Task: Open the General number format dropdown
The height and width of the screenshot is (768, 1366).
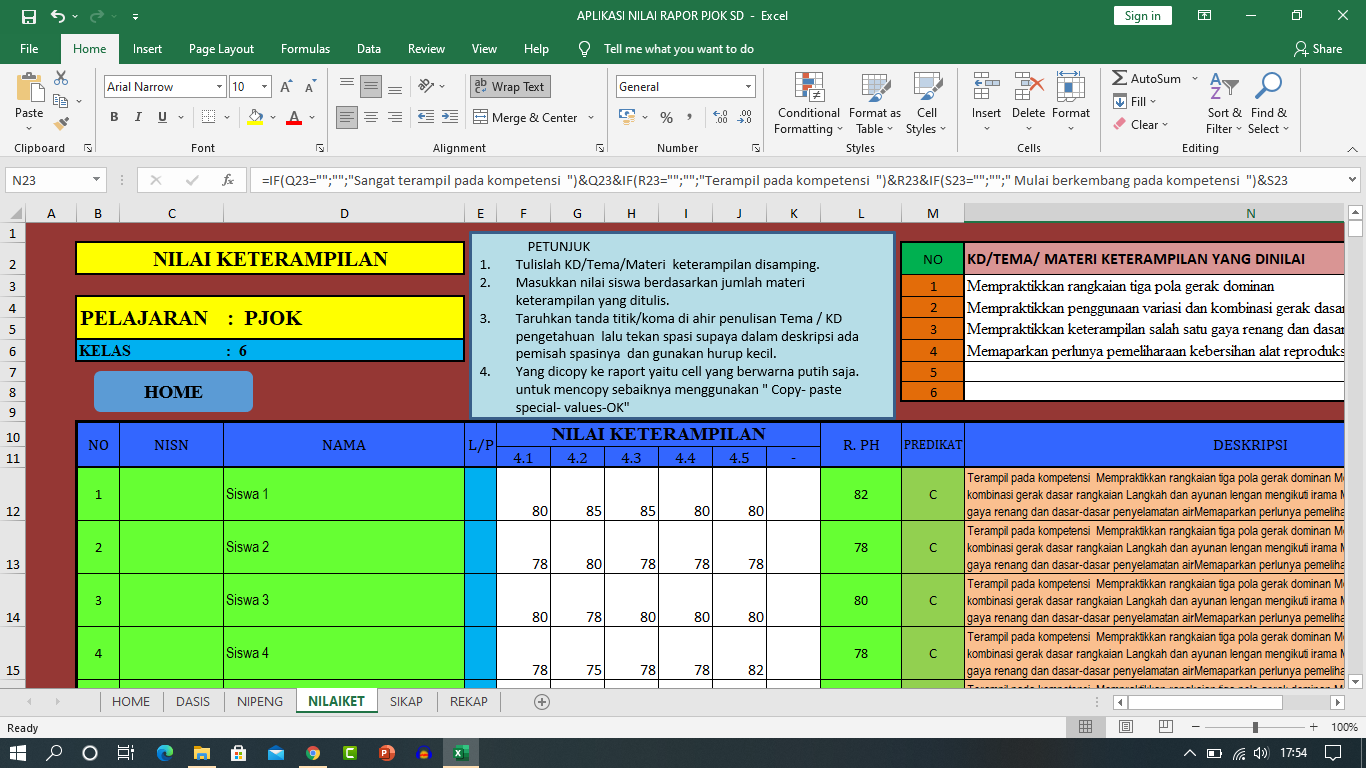Action: [x=748, y=87]
